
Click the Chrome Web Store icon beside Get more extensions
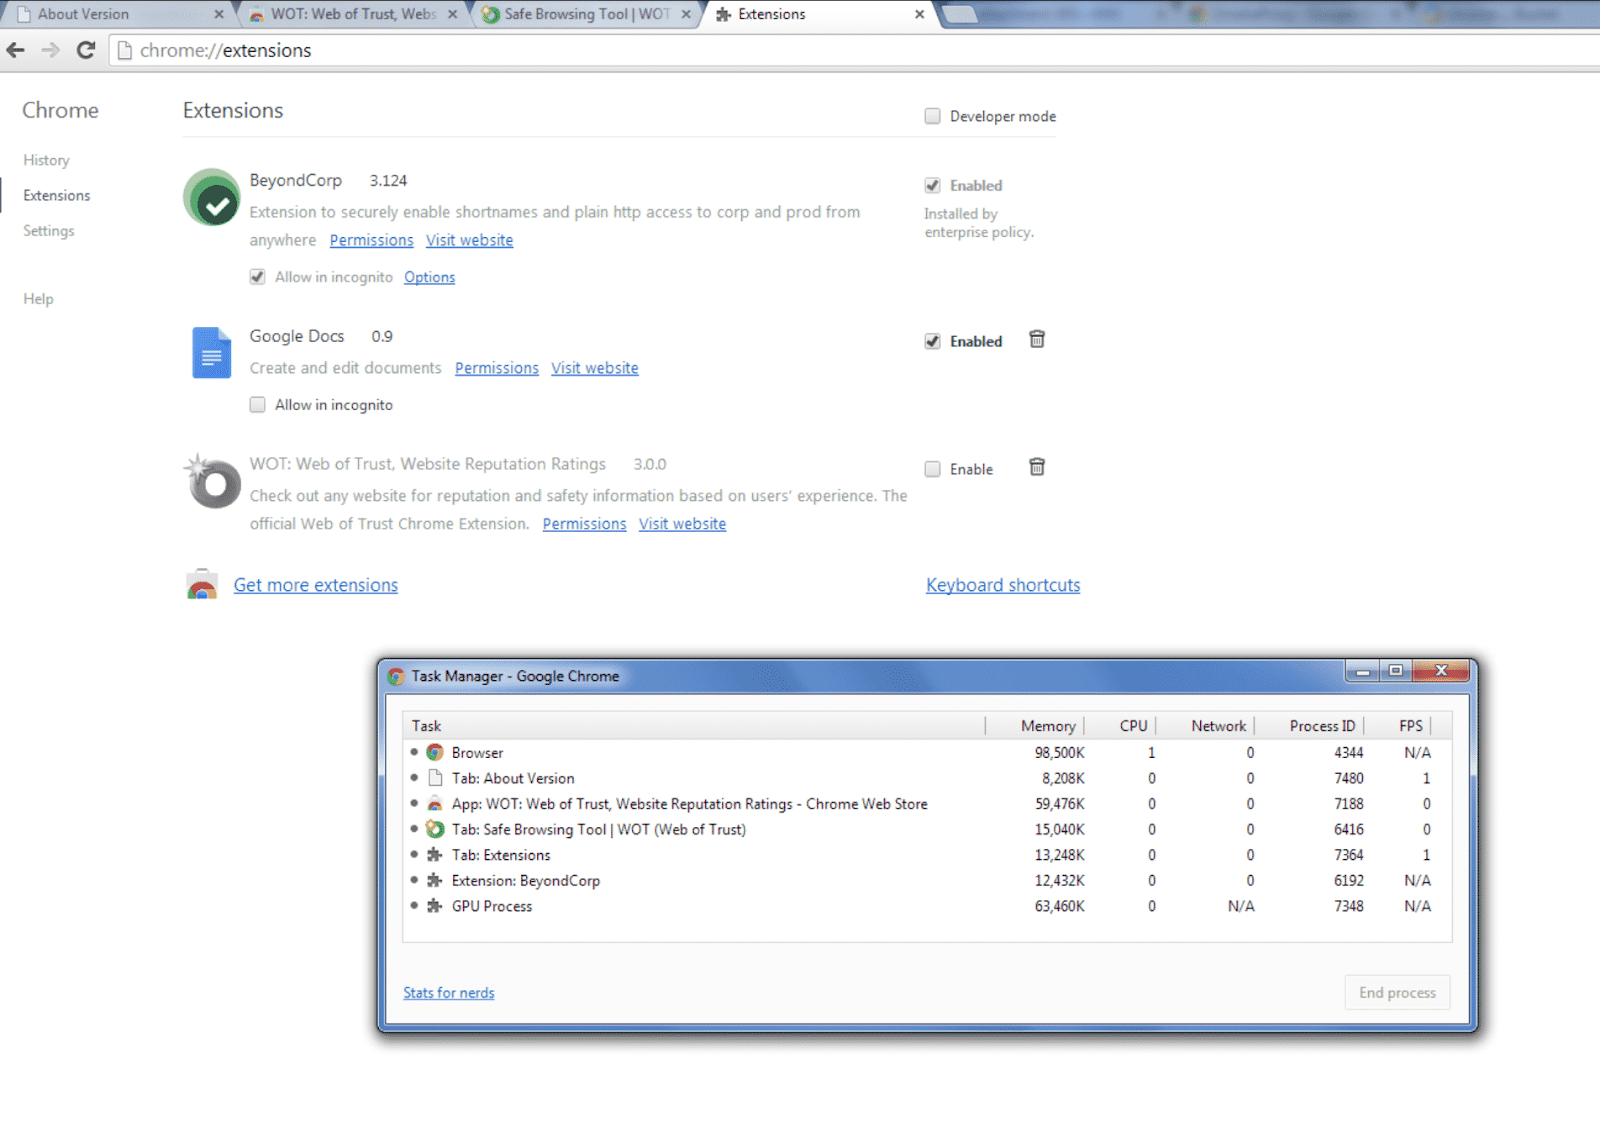pos(203,584)
